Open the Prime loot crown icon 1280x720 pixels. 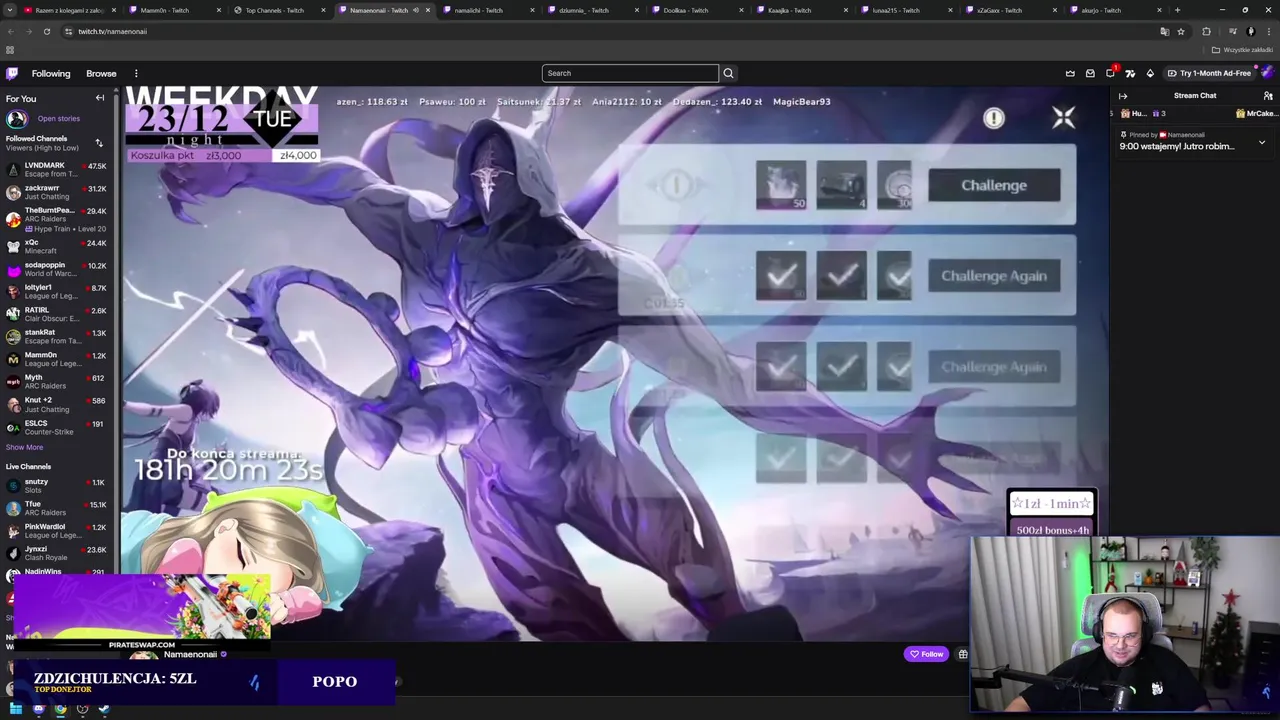pyautogui.click(x=1070, y=73)
